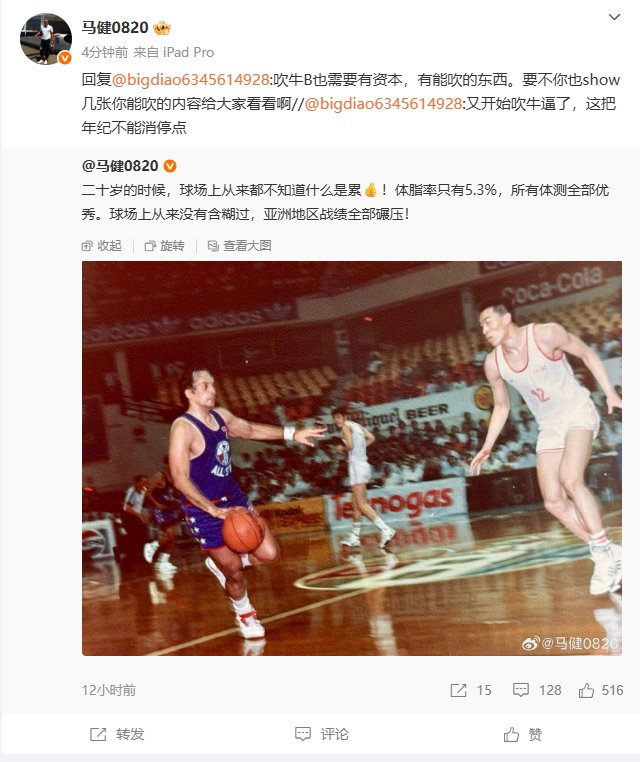Image resolution: width=640 pixels, height=762 pixels.
Task: Open the post options chevron at top right
Action: tap(614, 17)
